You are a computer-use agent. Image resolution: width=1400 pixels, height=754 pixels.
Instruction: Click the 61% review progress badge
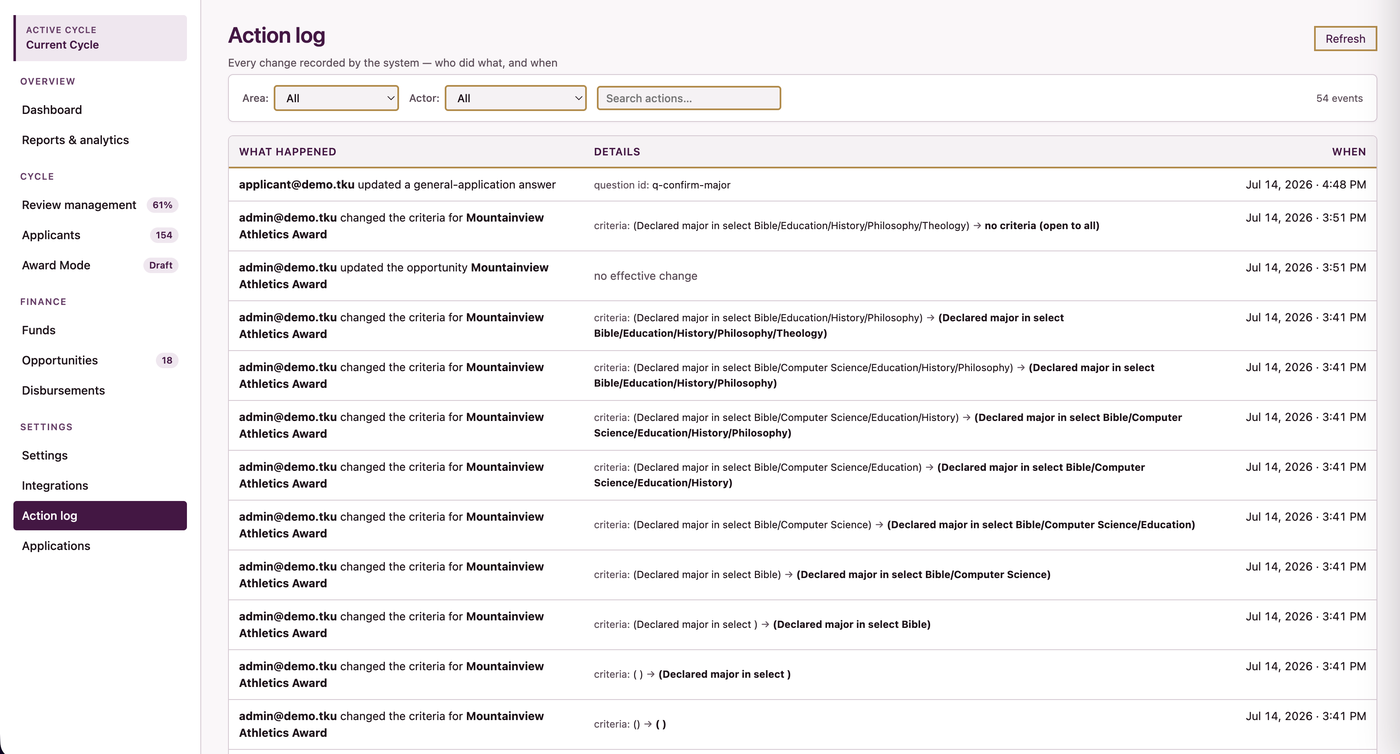[x=162, y=205]
